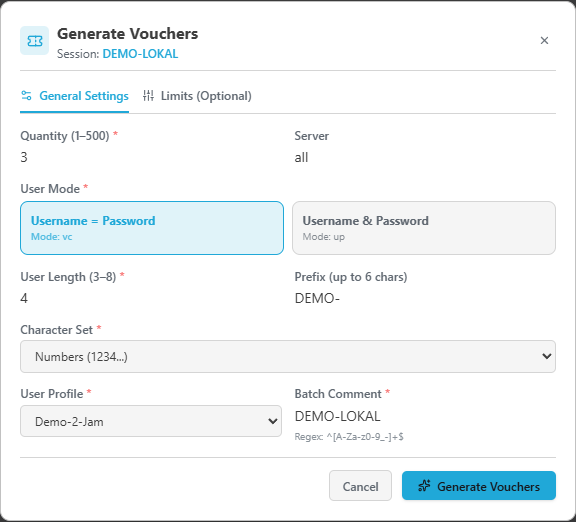Edit the Server field showing all

click(425, 157)
